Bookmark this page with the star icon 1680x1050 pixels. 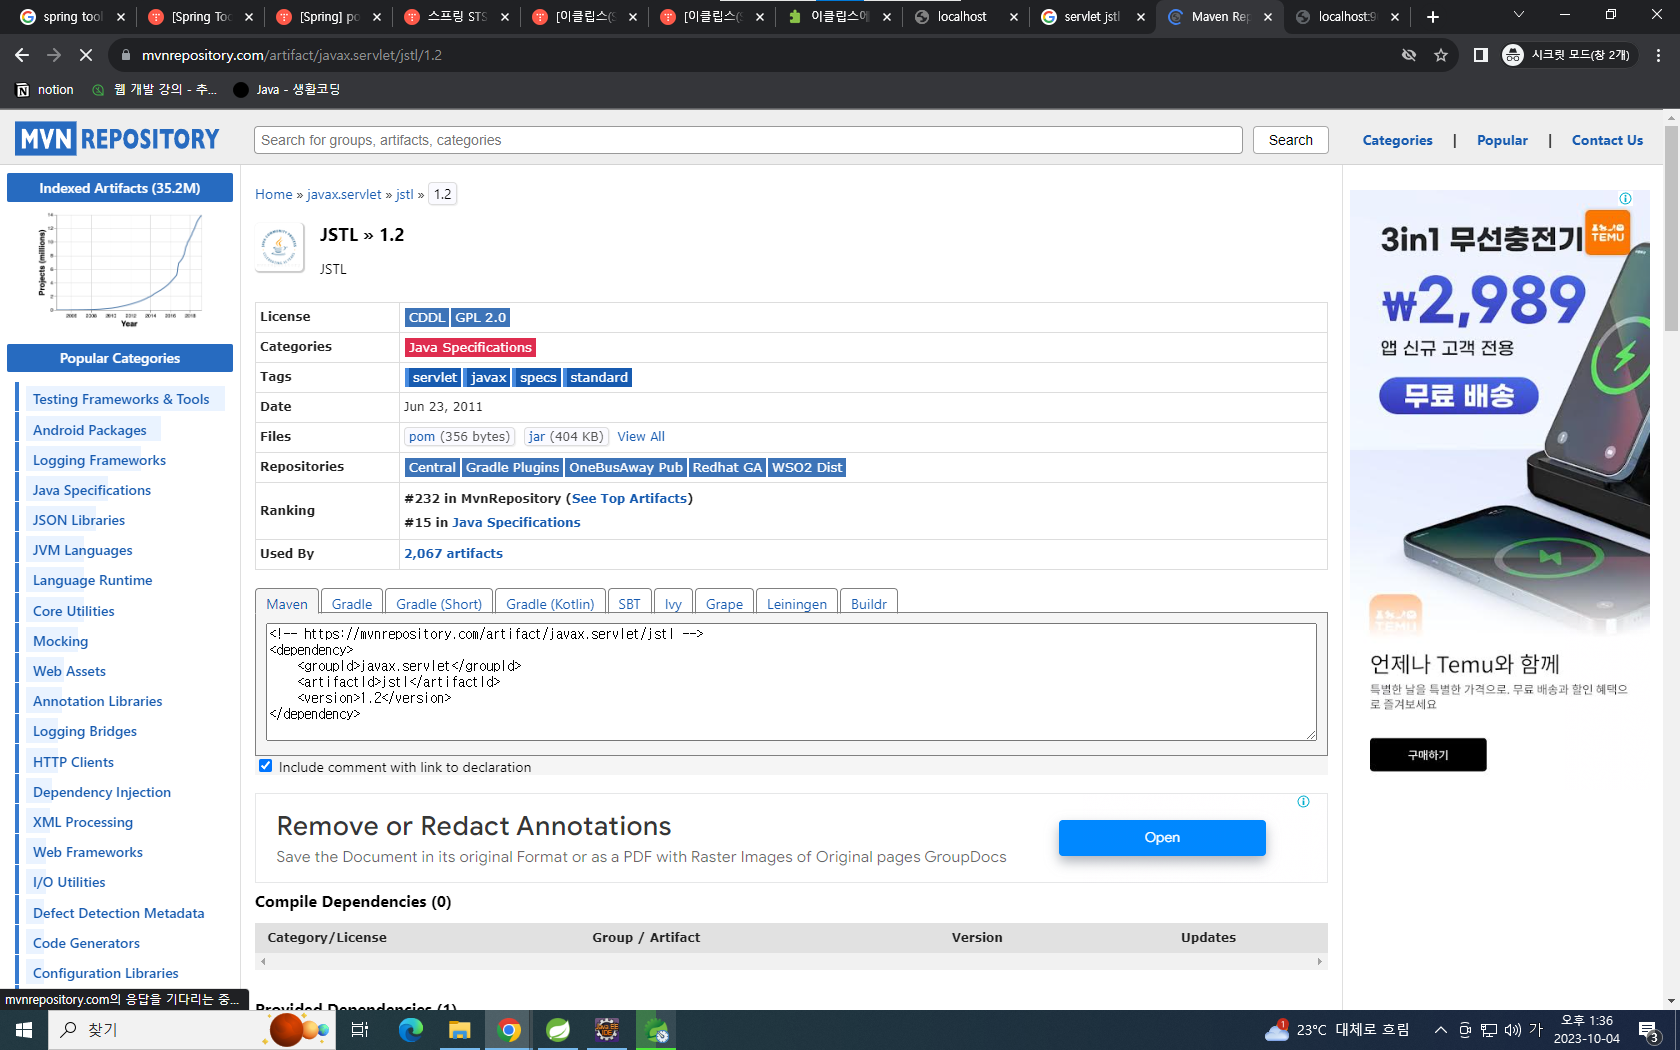[x=1441, y=55]
